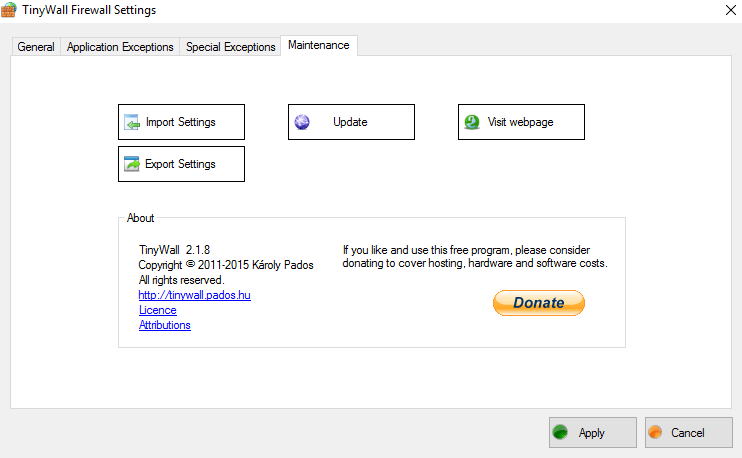Select the Maintenance tab
This screenshot has width=742, height=458.
(319, 45)
